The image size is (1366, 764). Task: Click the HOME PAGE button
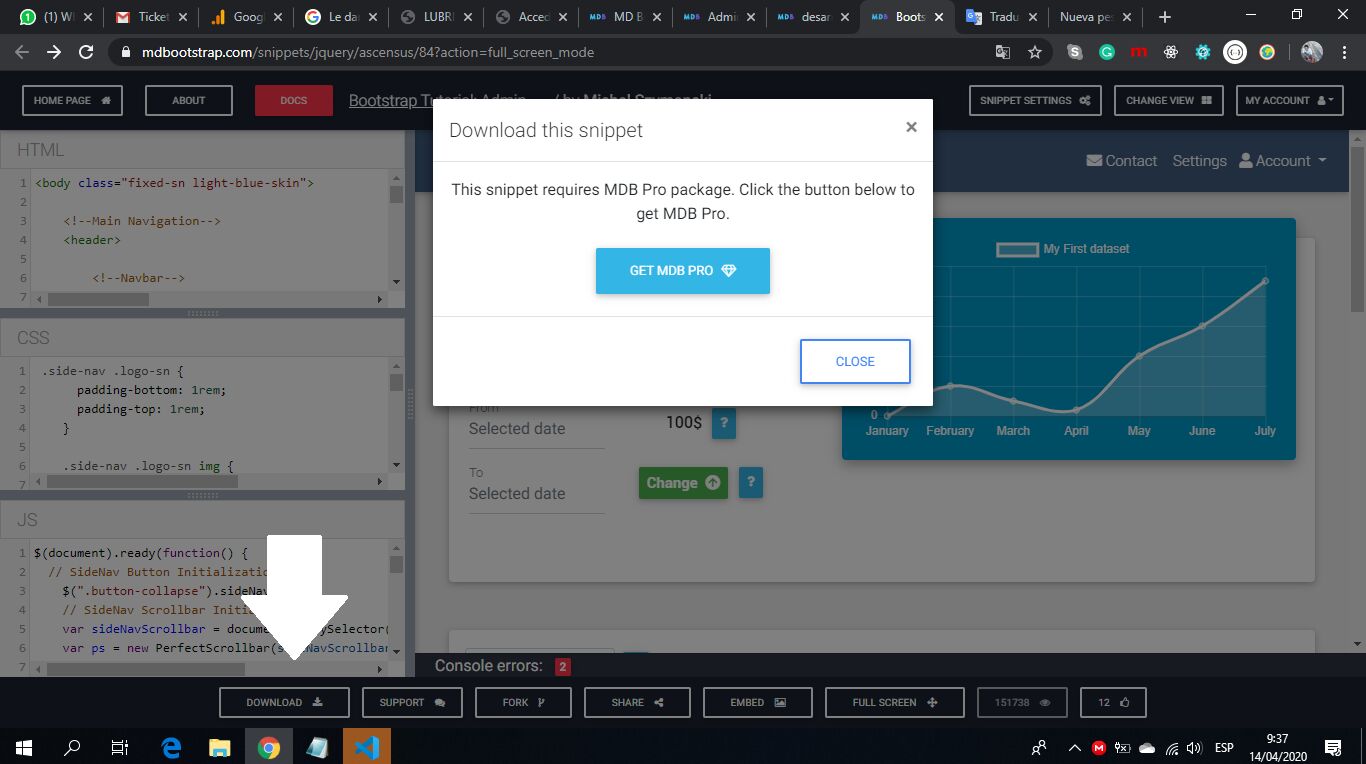click(72, 100)
